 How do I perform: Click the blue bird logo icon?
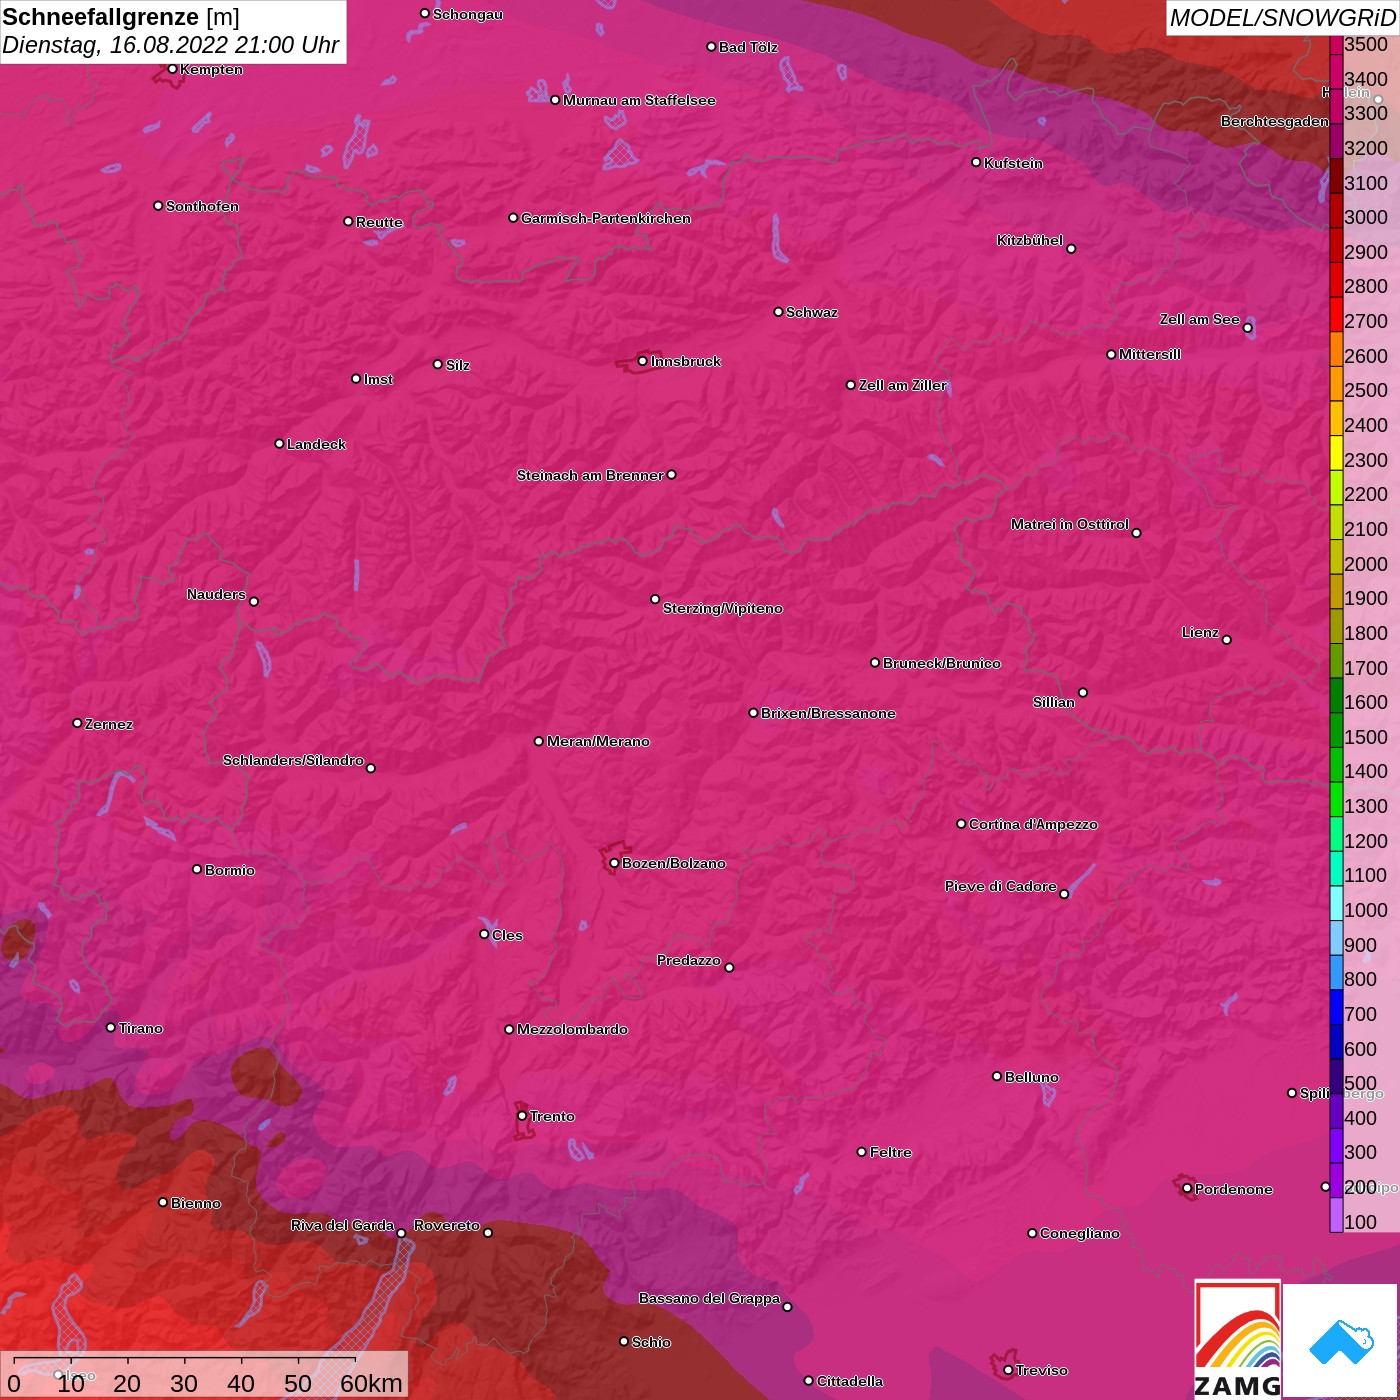[x=1341, y=1342]
